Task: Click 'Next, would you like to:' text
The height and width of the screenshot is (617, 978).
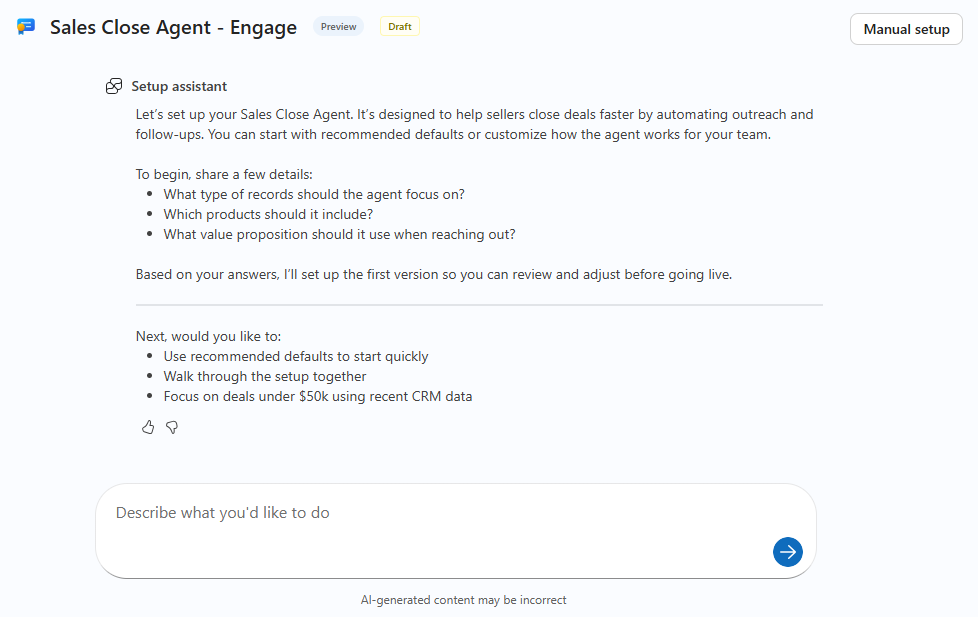Action: [x=208, y=336]
